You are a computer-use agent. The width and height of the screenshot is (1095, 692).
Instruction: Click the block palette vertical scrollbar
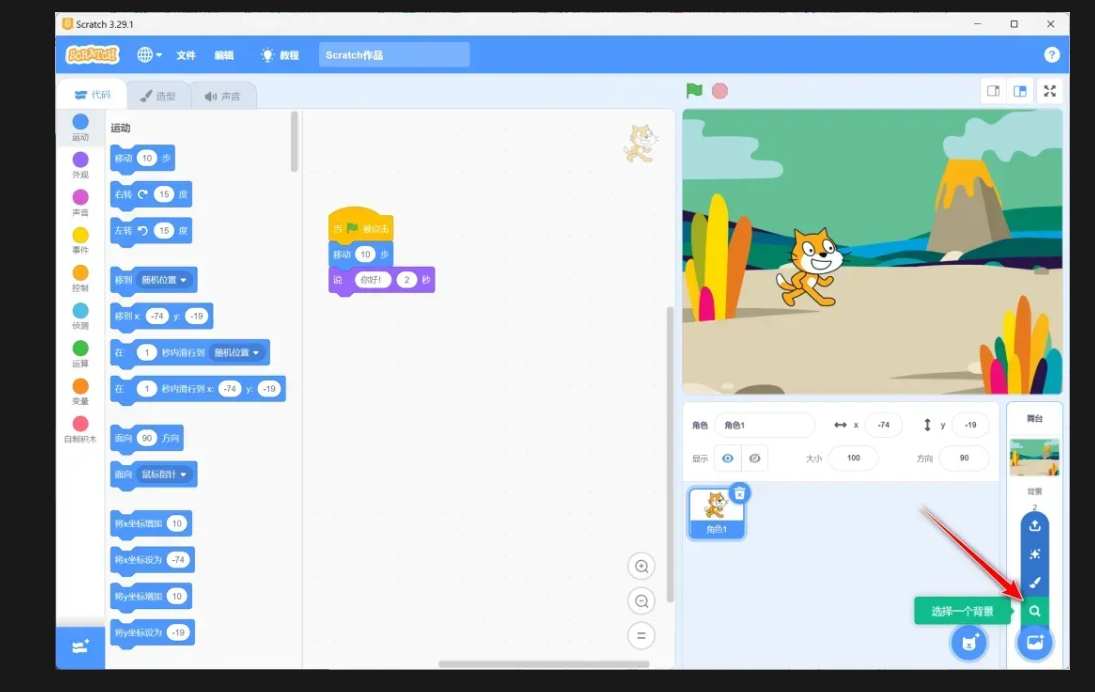(x=294, y=142)
